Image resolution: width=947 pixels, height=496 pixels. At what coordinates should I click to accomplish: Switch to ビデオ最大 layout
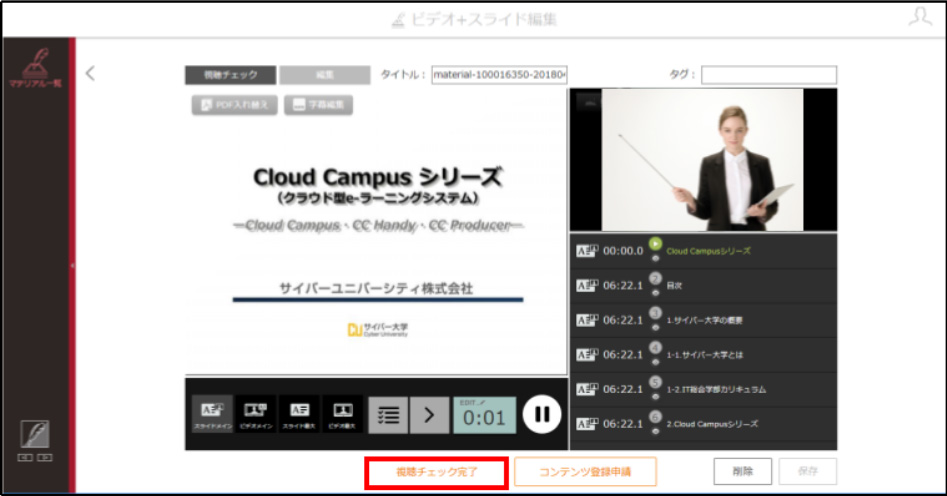click(x=342, y=414)
